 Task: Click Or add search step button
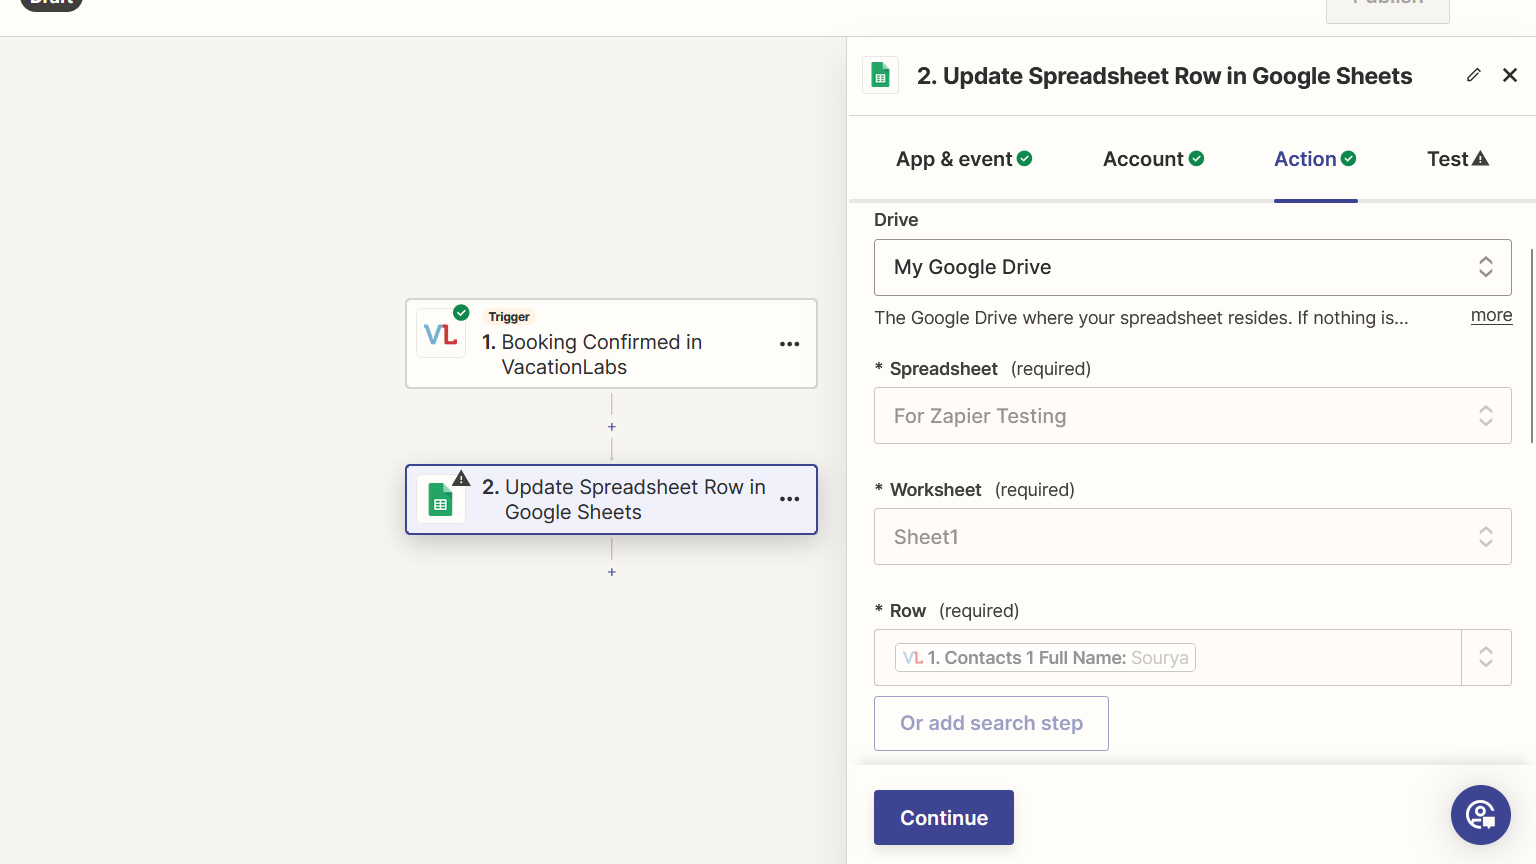(991, 723)
